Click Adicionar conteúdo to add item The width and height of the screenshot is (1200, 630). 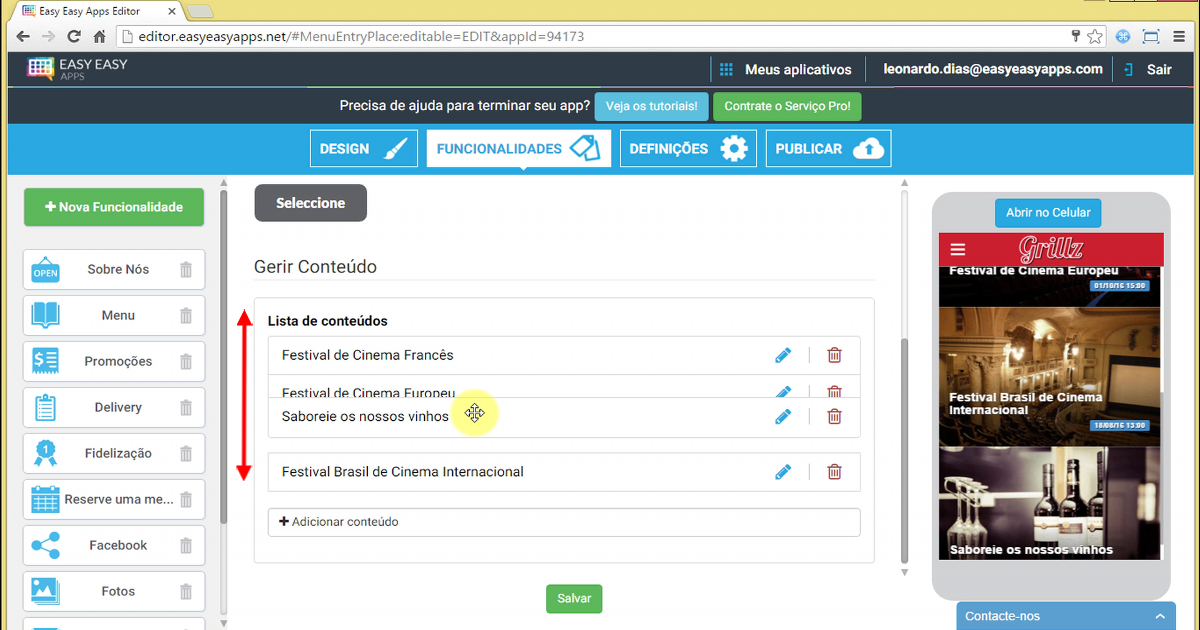(x=564, y=522)
